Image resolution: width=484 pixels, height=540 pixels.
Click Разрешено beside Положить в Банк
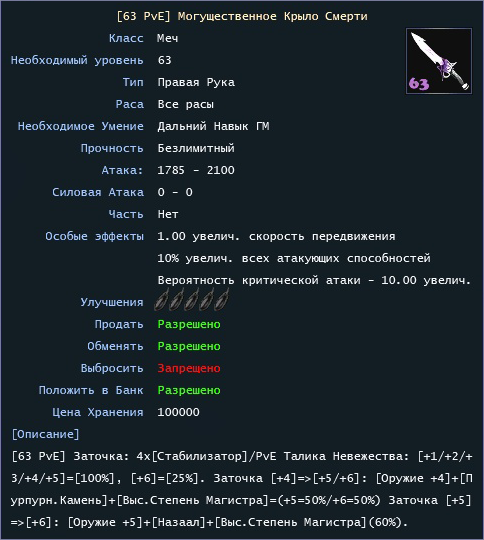(189, 390)
